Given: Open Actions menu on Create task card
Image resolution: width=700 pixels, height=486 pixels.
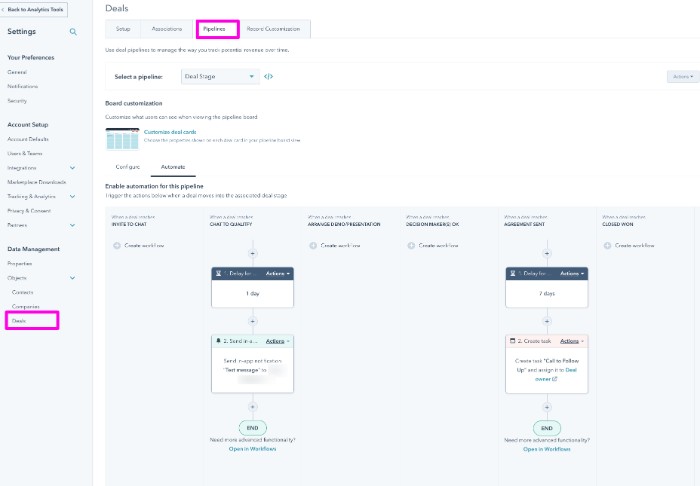Looking at the screenshot, I should [x=572, y=341].
